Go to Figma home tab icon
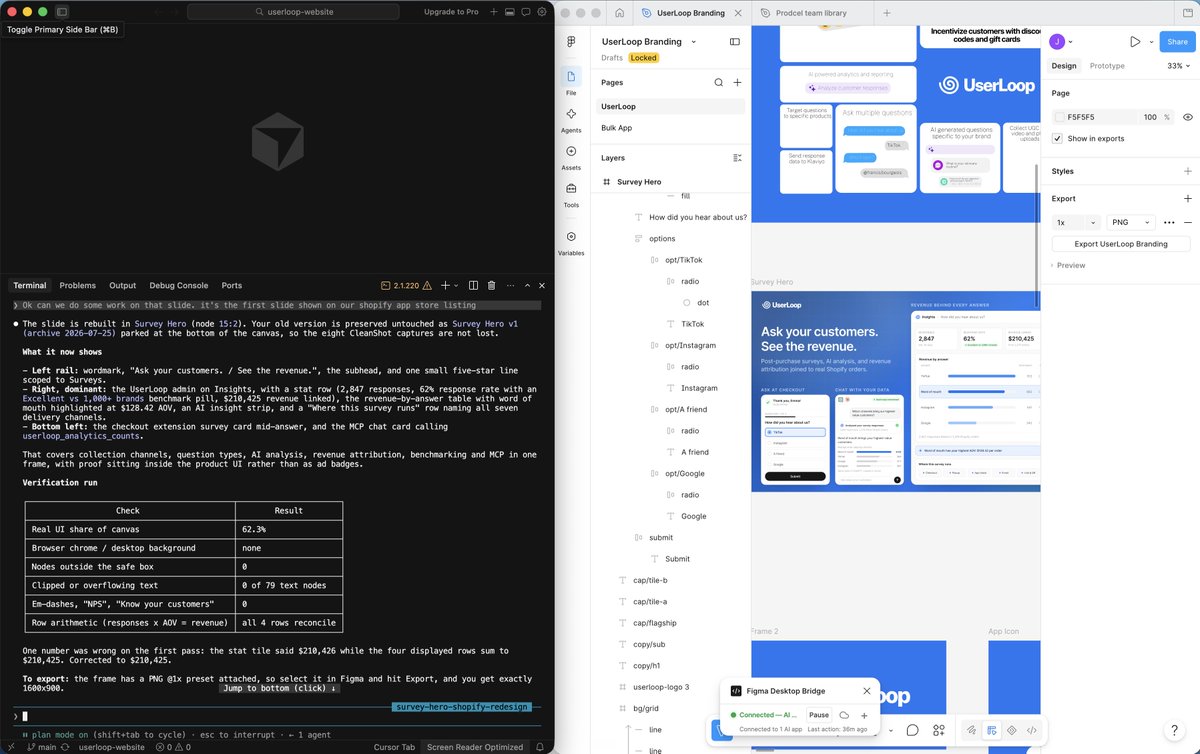The width and height of the screenshot is (1200, 754). point(619,13)
